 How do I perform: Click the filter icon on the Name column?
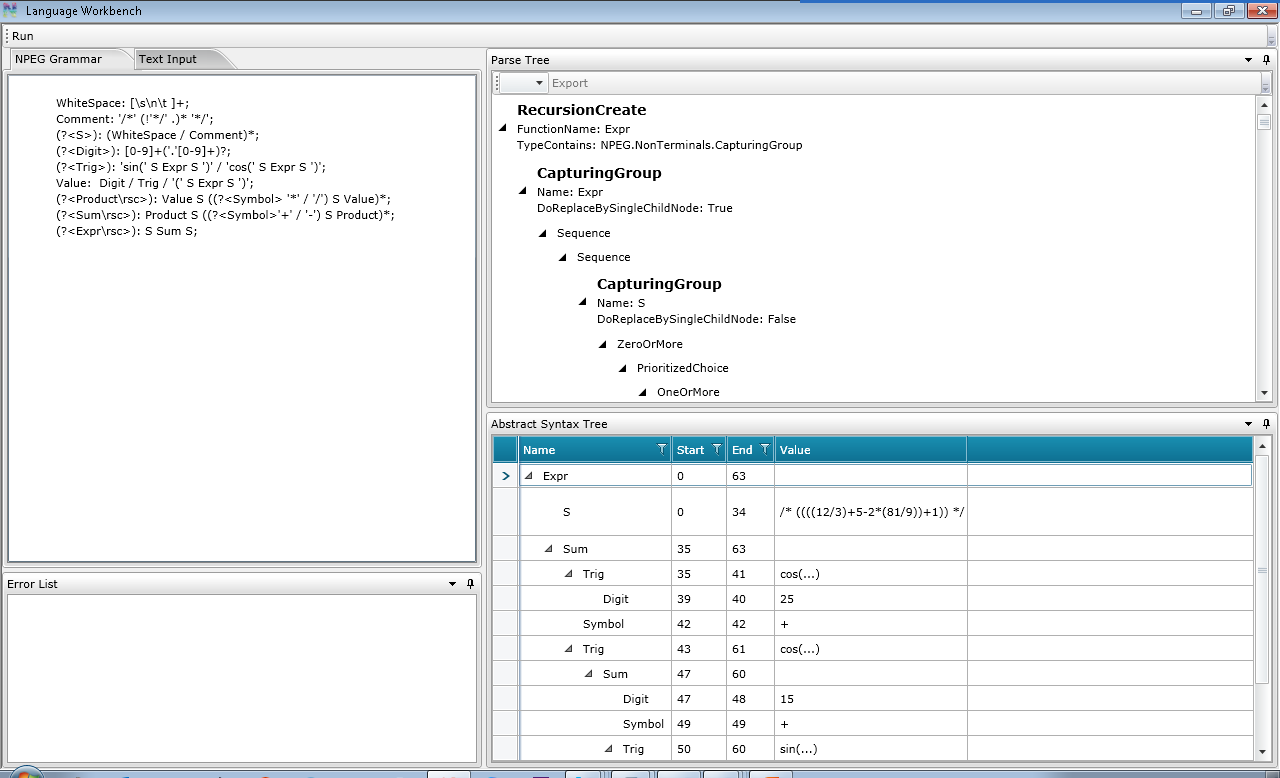(x=661, y=450)
